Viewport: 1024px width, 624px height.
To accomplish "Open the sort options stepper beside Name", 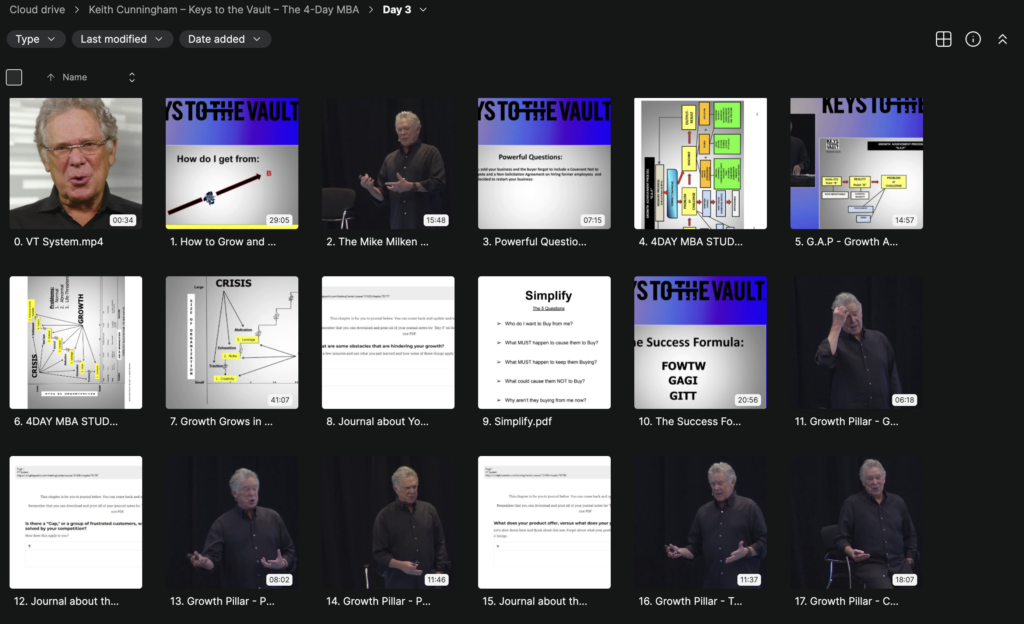I will [x=131, y=77].
